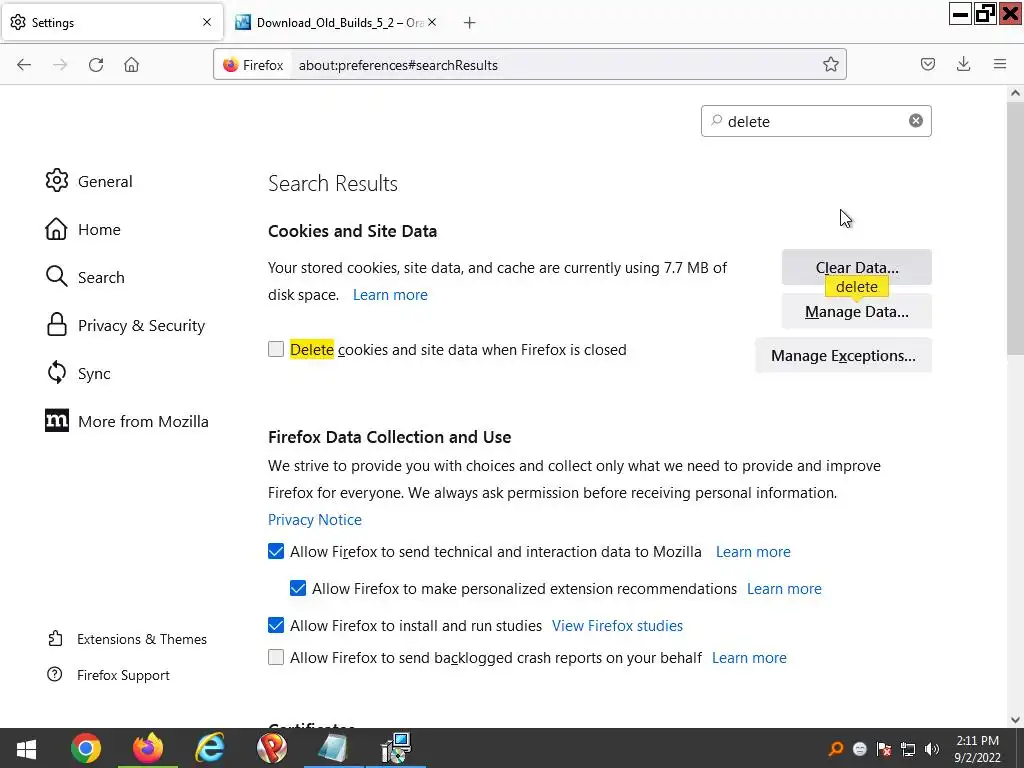
Task: Open Learn more for crash reports
Action: click(749, 658)
